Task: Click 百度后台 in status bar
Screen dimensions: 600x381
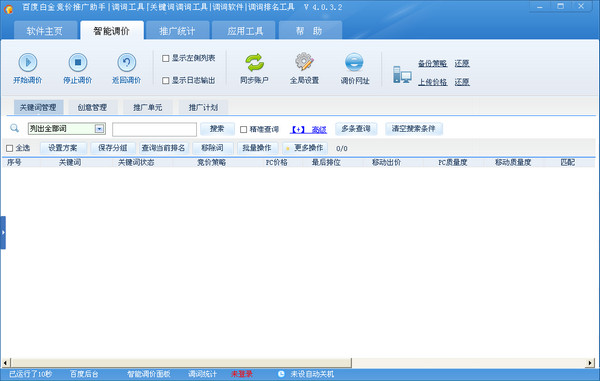Action: (84, 374)
